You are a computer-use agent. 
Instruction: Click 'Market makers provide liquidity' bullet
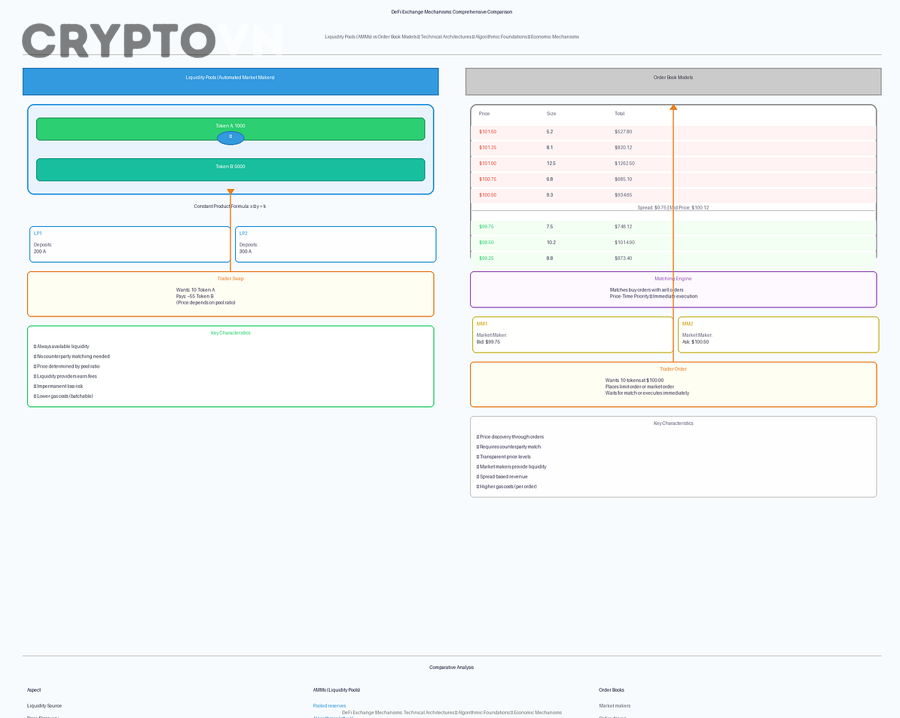(x=511, y=467)
